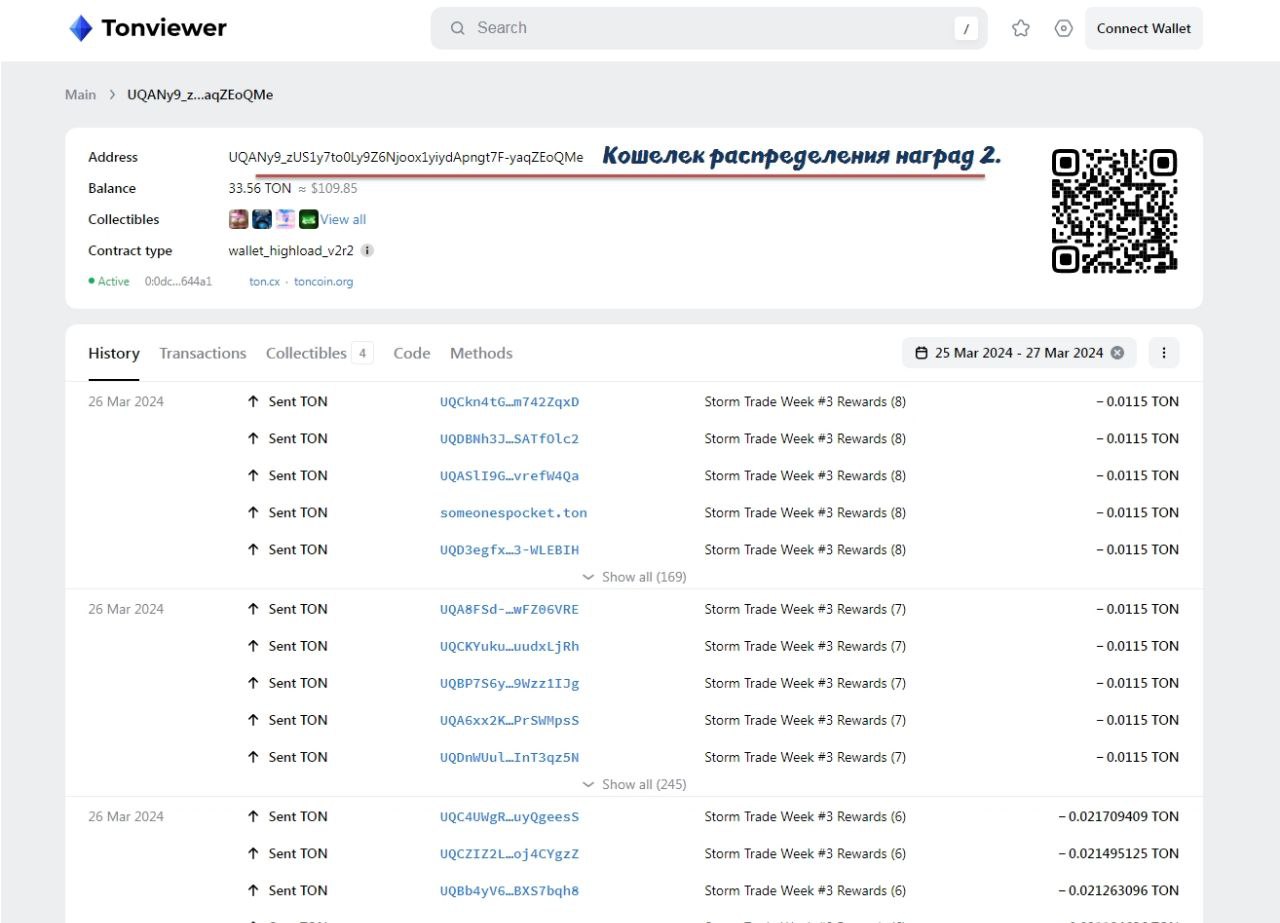The image size is (1280, 923).
Task: Open the fourth green collectible thumbnail
Action: coord(309,219)
